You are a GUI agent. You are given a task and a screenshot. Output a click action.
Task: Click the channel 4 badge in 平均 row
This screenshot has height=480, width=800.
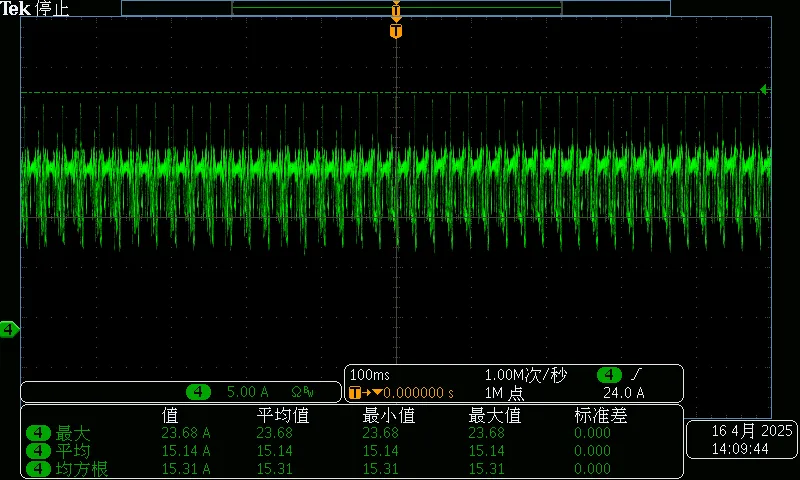38,451
